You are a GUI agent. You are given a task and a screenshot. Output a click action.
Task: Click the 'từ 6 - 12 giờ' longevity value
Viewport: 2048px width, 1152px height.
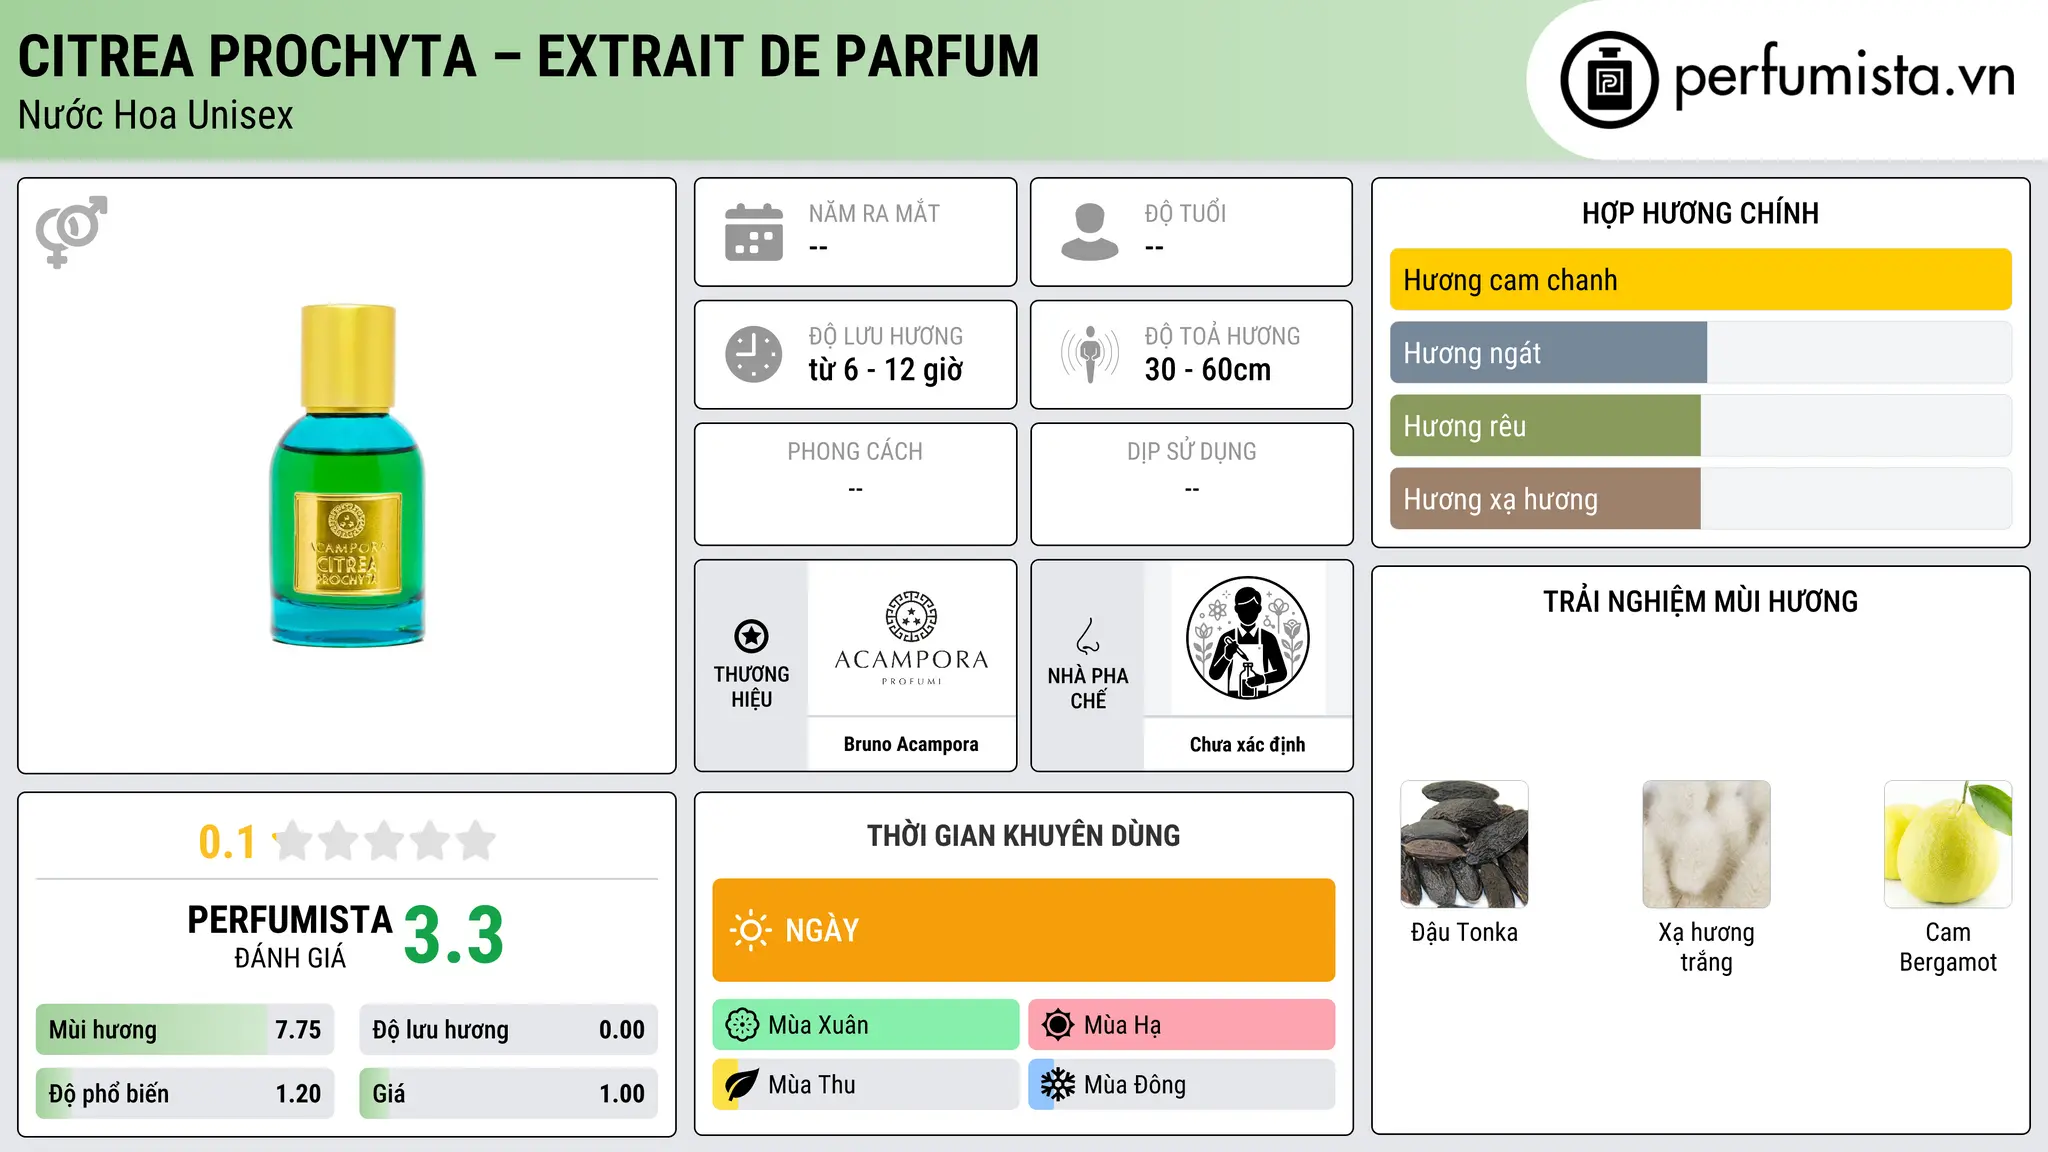(x=886, y=370)
